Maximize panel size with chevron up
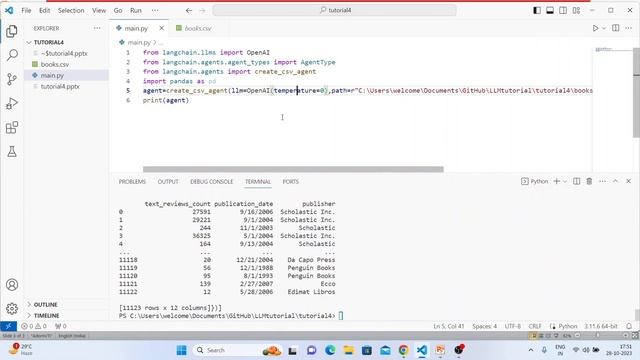This screenshot has height=360, width=640. coord(616,181)
